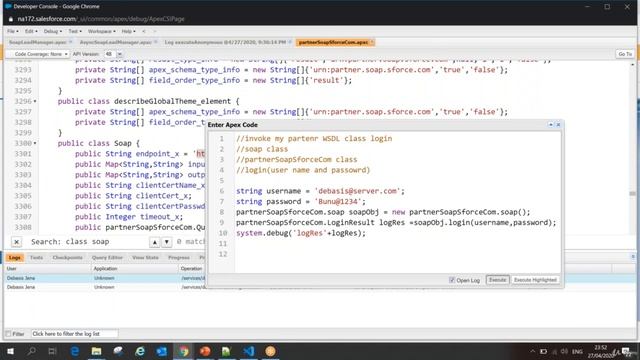Show hidden system tray icons
640x360 pixels.
pyautogui.click(x=532, y=351)
